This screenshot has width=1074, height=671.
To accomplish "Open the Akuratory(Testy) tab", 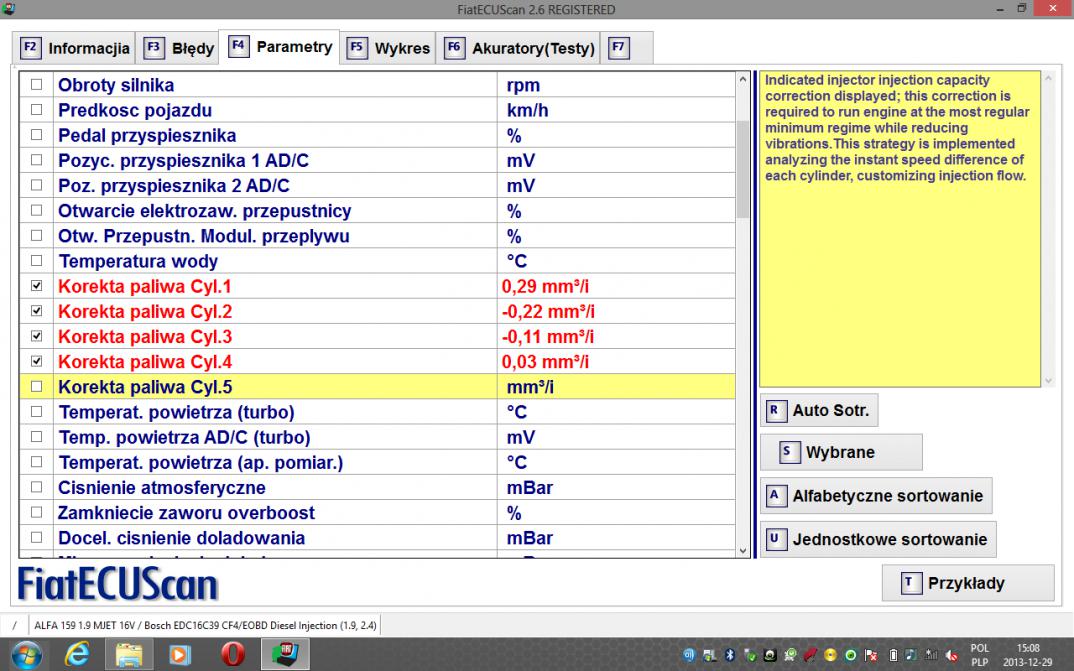I will [519, 48].
